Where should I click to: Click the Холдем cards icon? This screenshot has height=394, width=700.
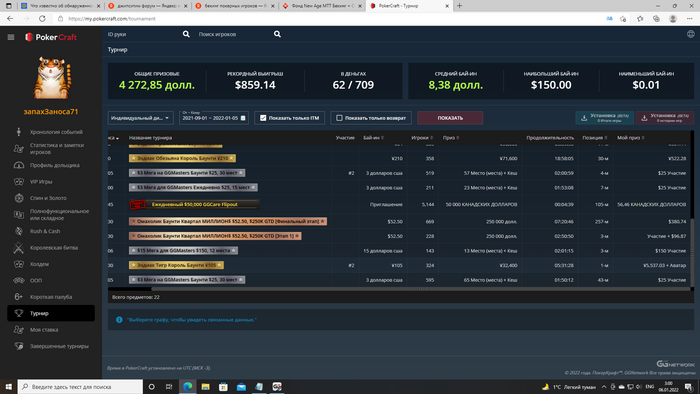18,264
